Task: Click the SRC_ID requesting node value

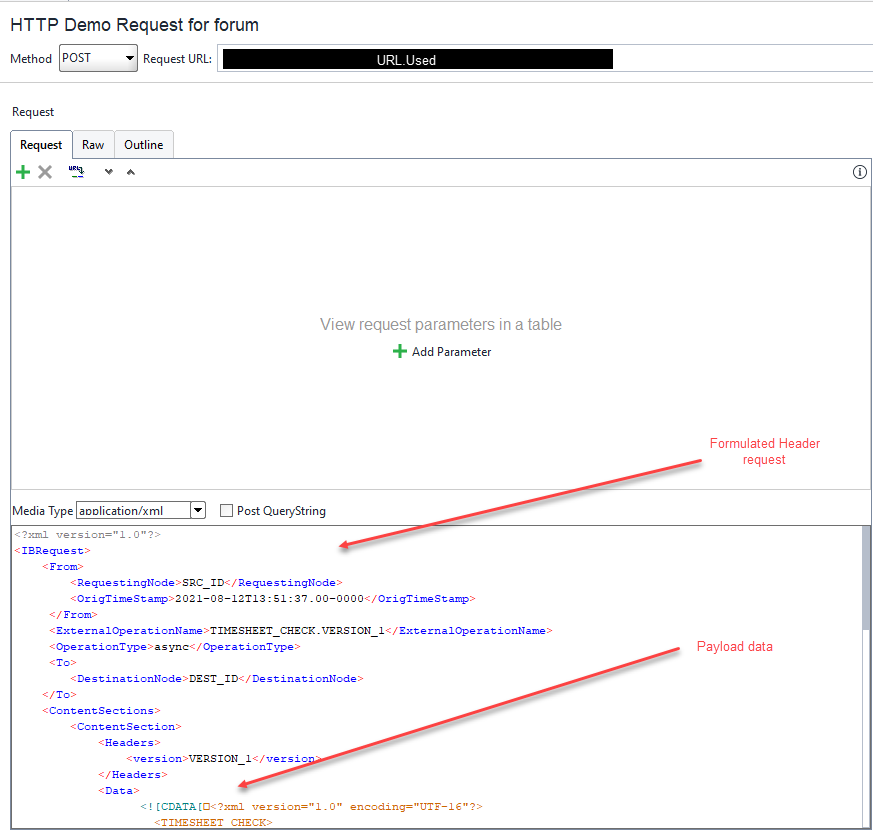Action: [203, 582]
